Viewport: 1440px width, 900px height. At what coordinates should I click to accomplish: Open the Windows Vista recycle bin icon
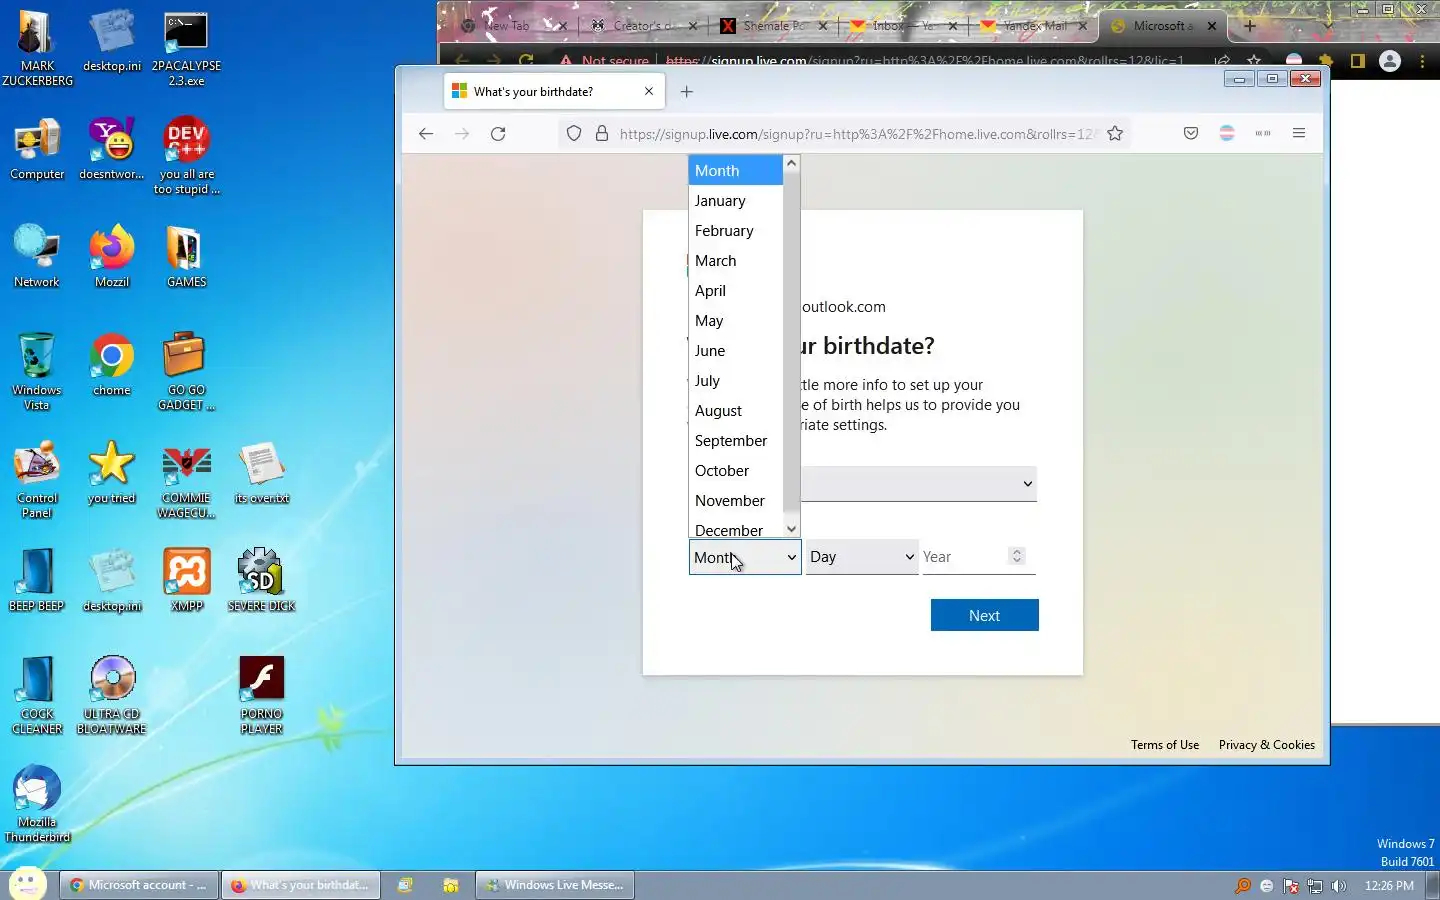point(37,371)
